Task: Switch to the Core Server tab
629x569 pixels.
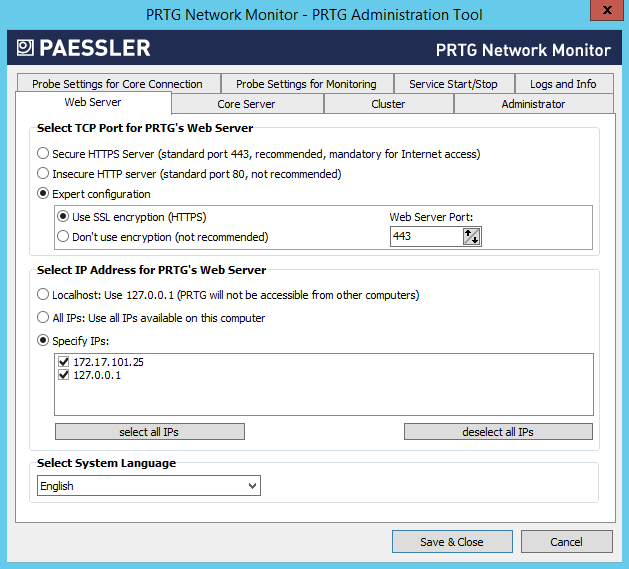Action: (x=246, y=104)
